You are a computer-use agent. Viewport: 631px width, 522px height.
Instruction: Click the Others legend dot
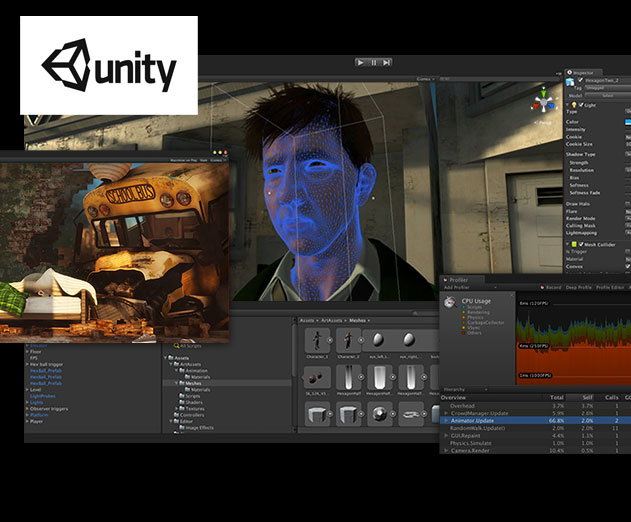[464, 333]
